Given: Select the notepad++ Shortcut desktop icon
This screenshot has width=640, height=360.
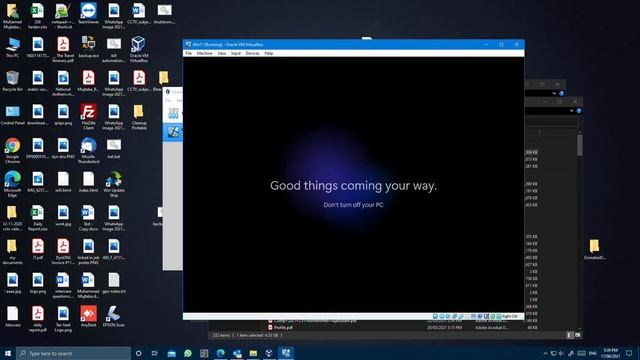Looking at the screenshot, I should point(62,16).
